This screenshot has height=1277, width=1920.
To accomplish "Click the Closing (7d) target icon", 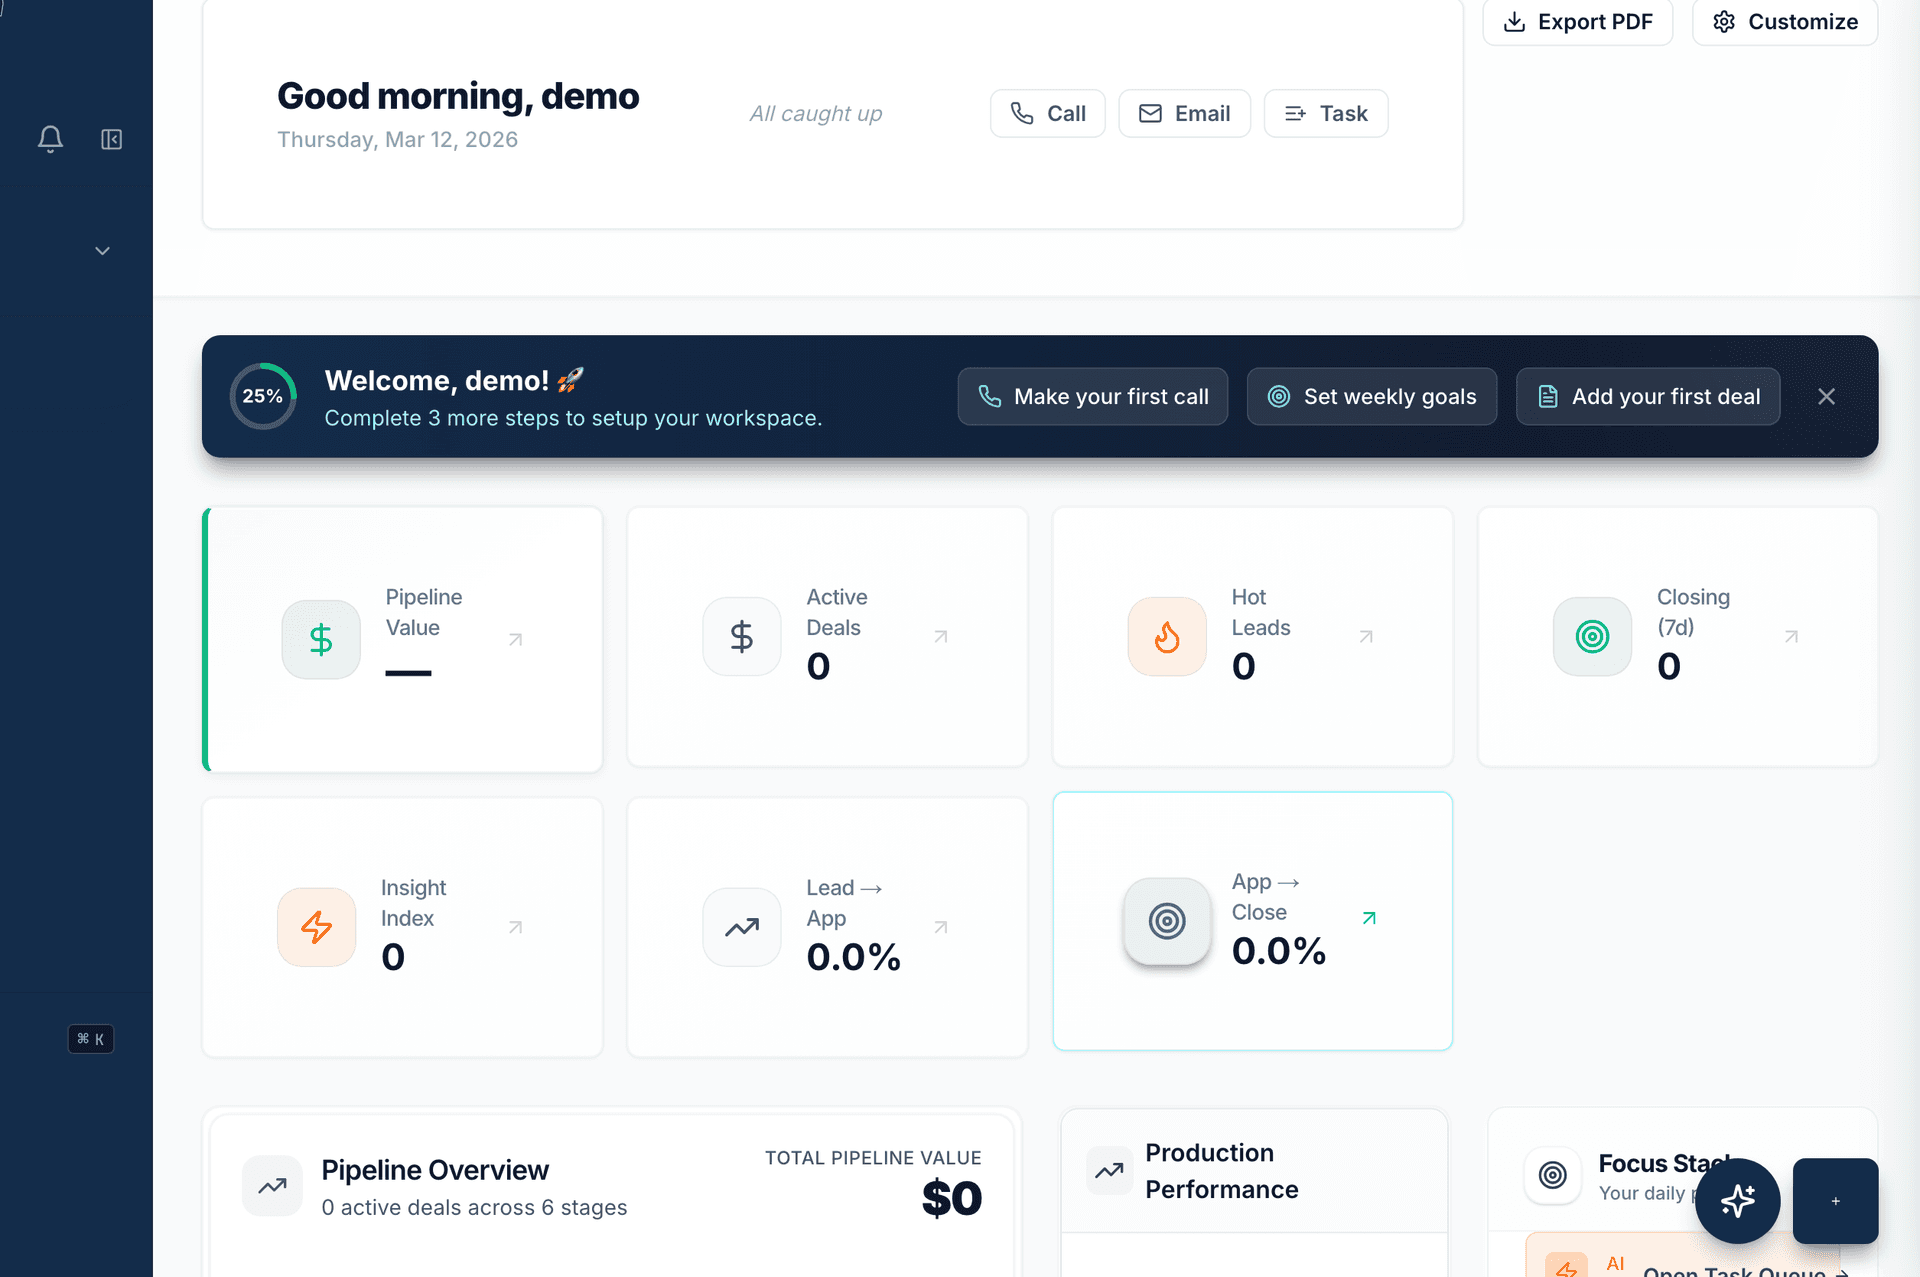I will (x=1592, y=636).
